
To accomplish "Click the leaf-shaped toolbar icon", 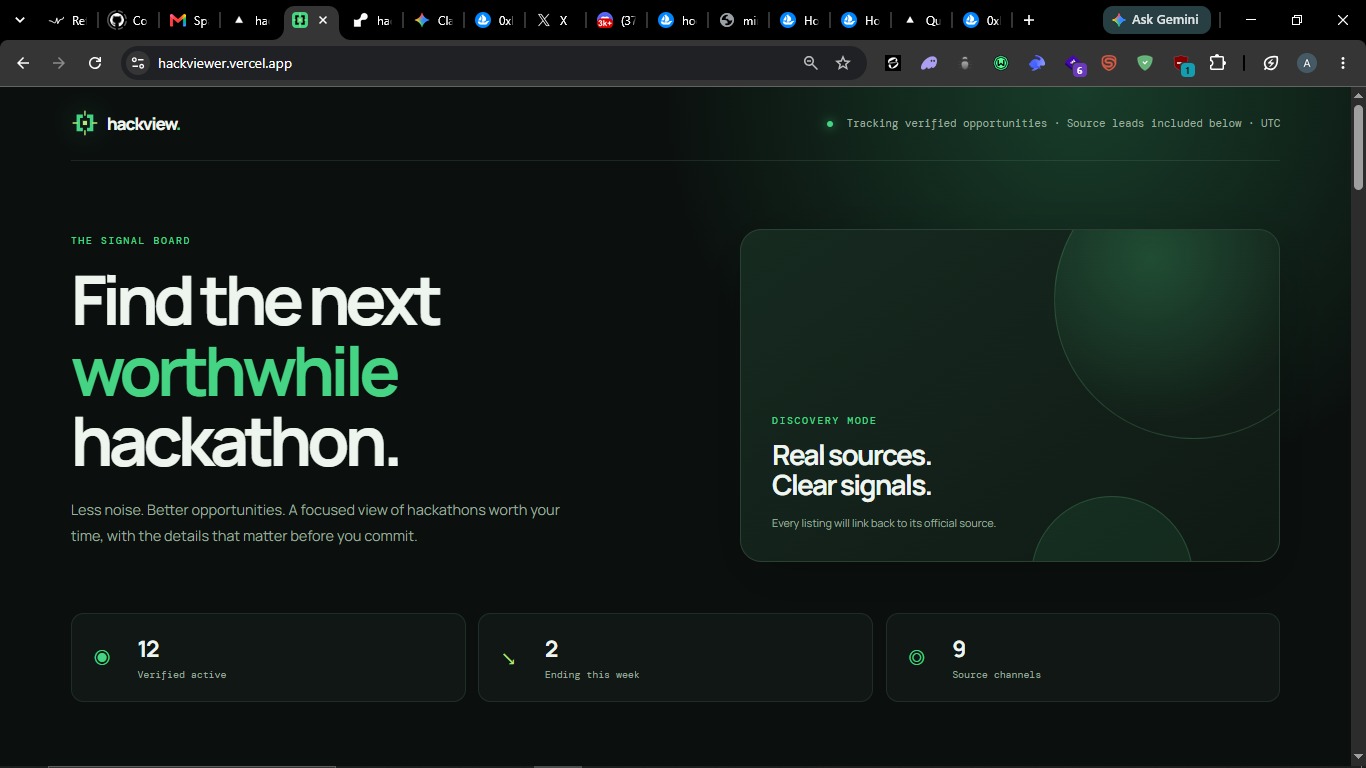I will (1271, 63).
